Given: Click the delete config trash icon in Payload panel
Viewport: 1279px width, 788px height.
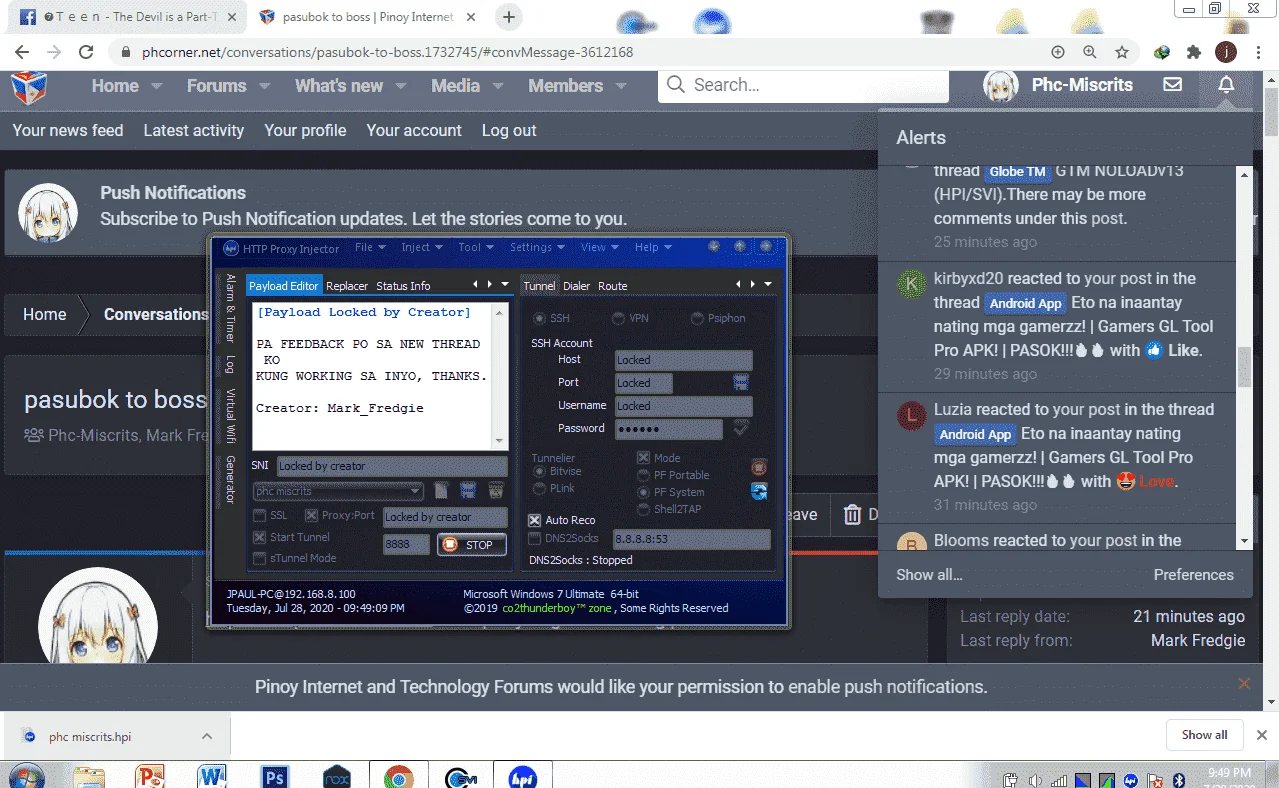Looking at the screenshot, I should (495, 490).
